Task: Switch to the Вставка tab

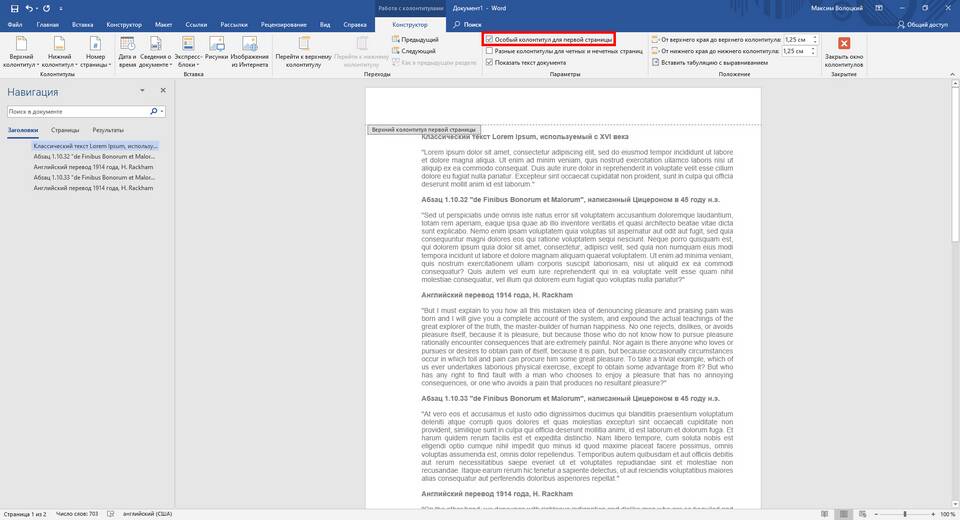Action: tap(83, 24)
